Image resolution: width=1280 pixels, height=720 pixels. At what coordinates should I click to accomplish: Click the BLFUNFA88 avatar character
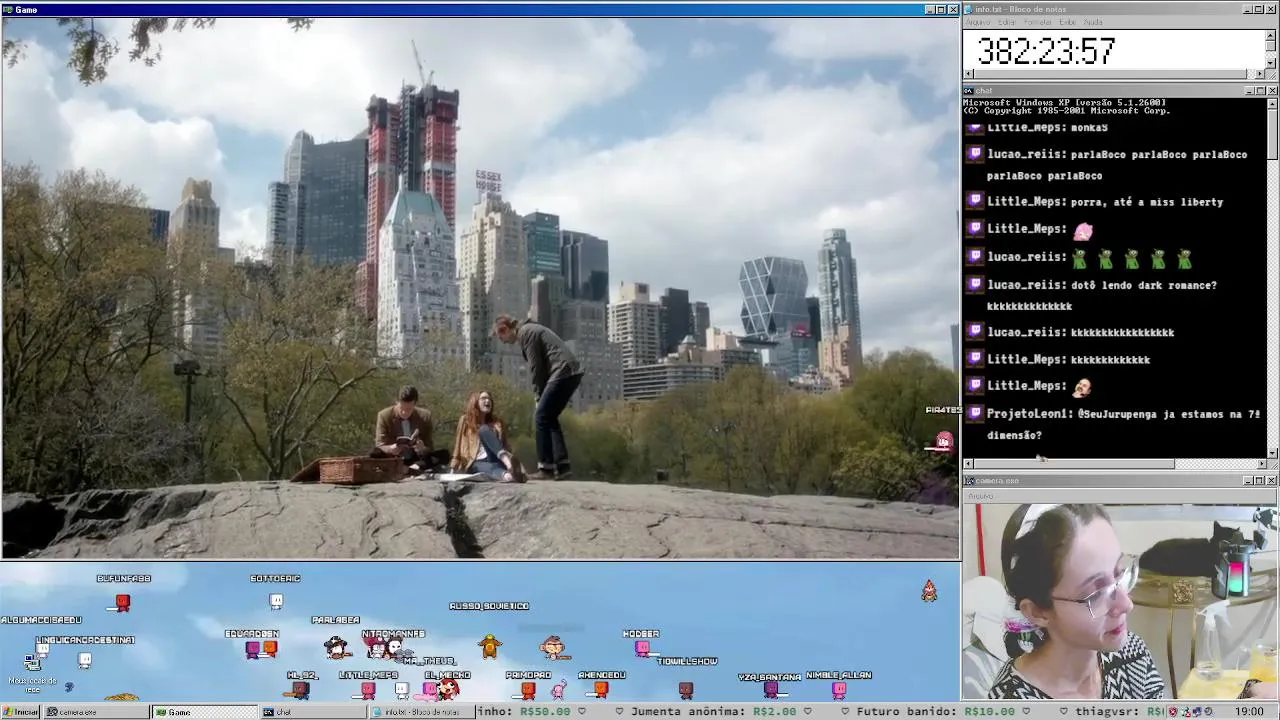[x=123, y=602]
